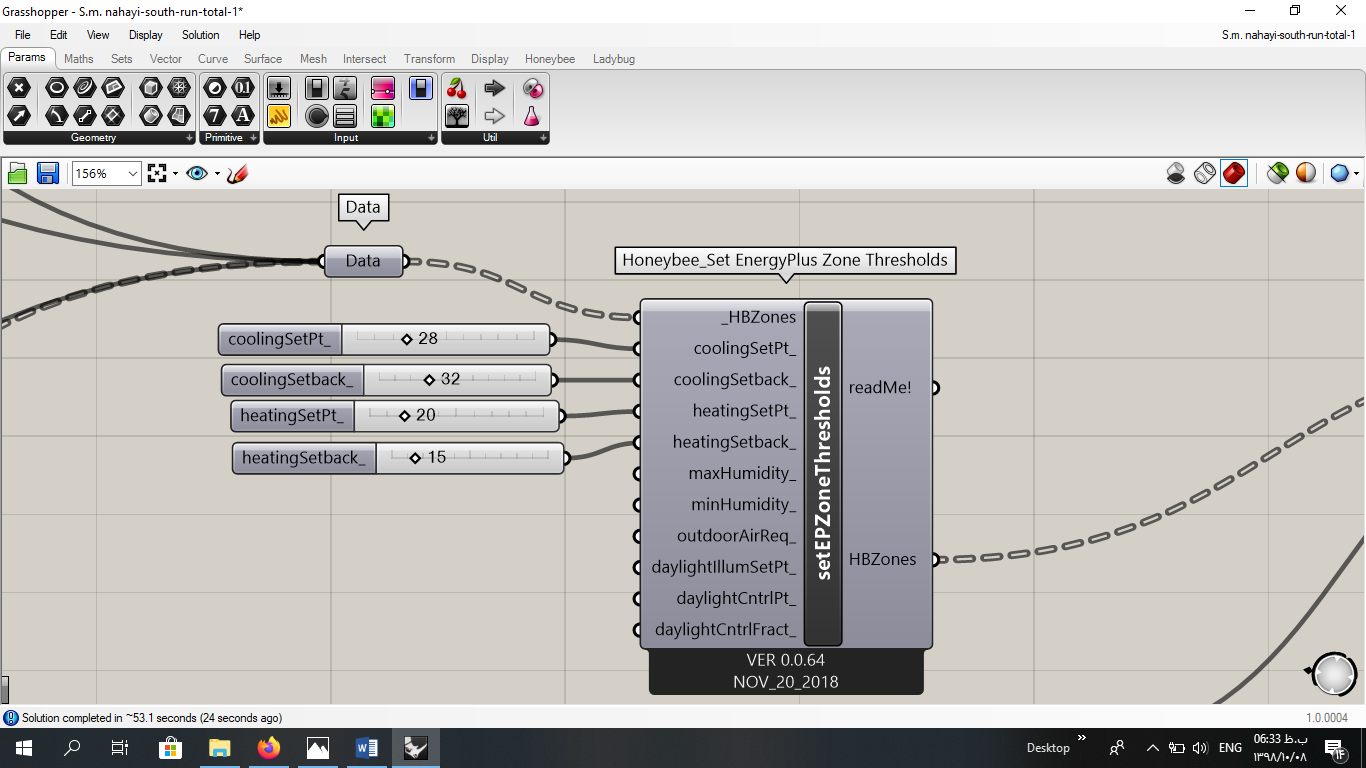Toggle the eye preview display button
The image size is (1366, 768).
(x=197, y=174)
